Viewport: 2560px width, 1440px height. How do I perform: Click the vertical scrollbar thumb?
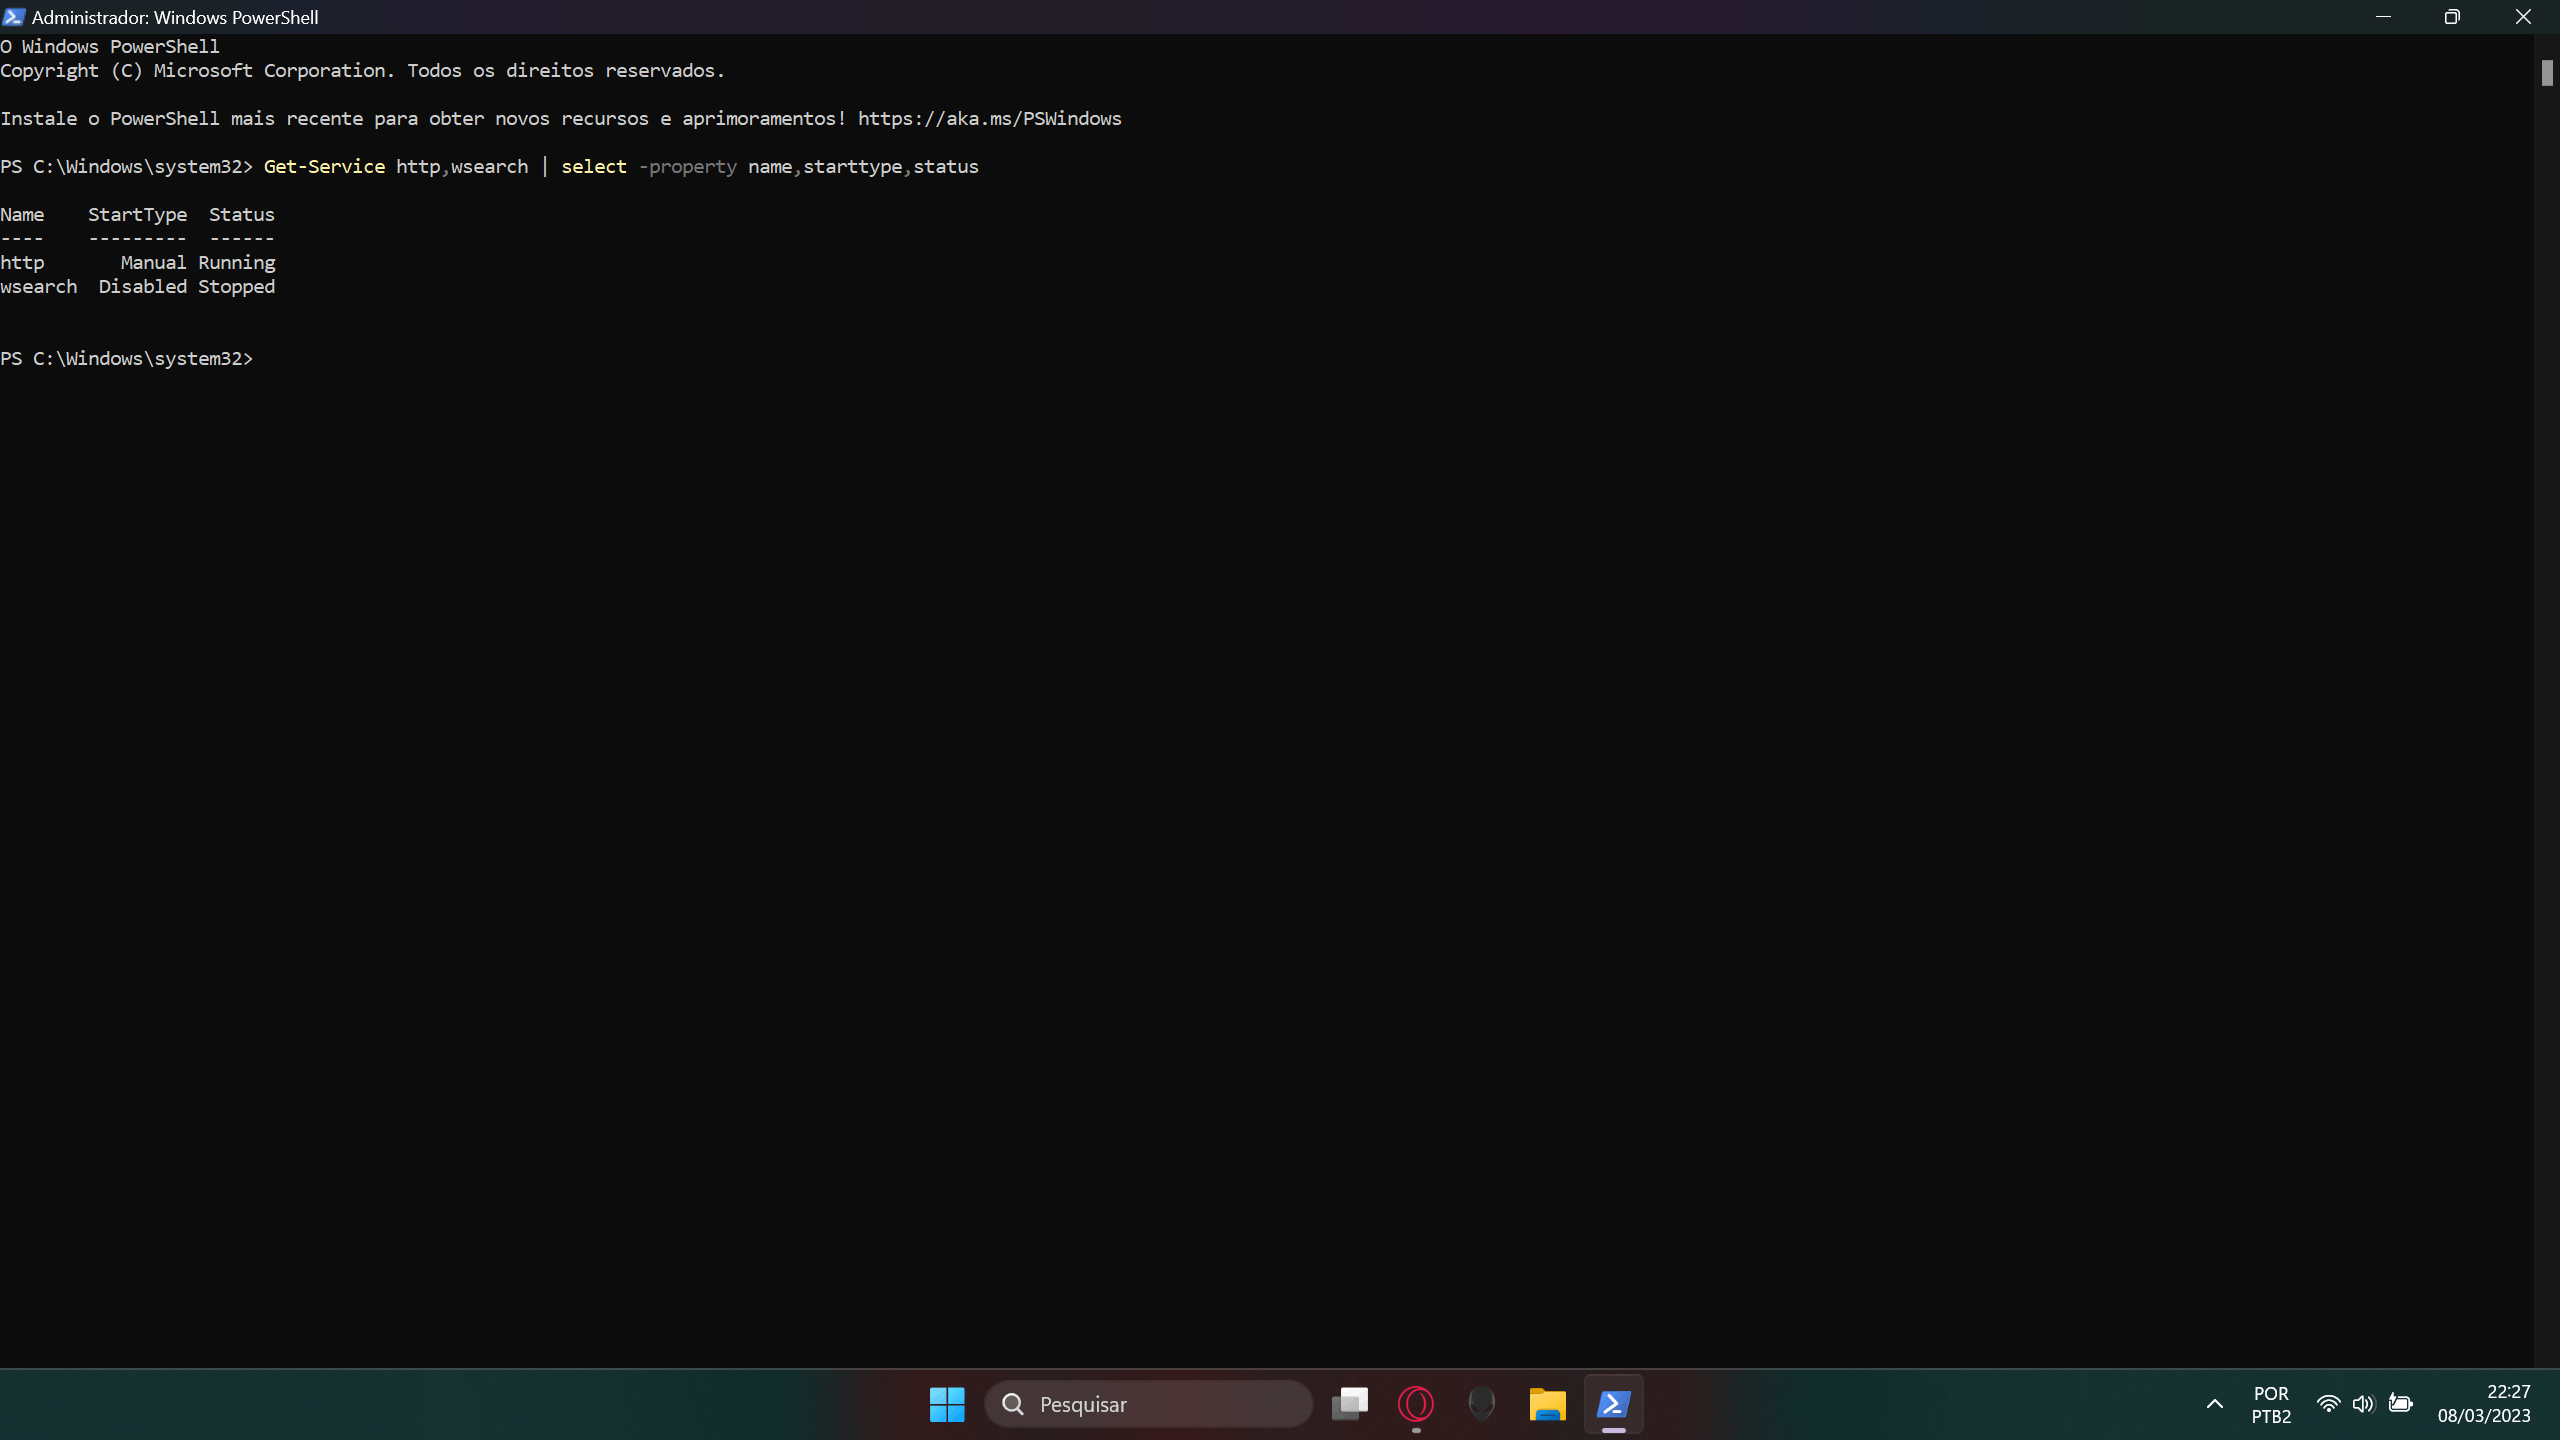pyautogui.click(x=2547, y=73)
